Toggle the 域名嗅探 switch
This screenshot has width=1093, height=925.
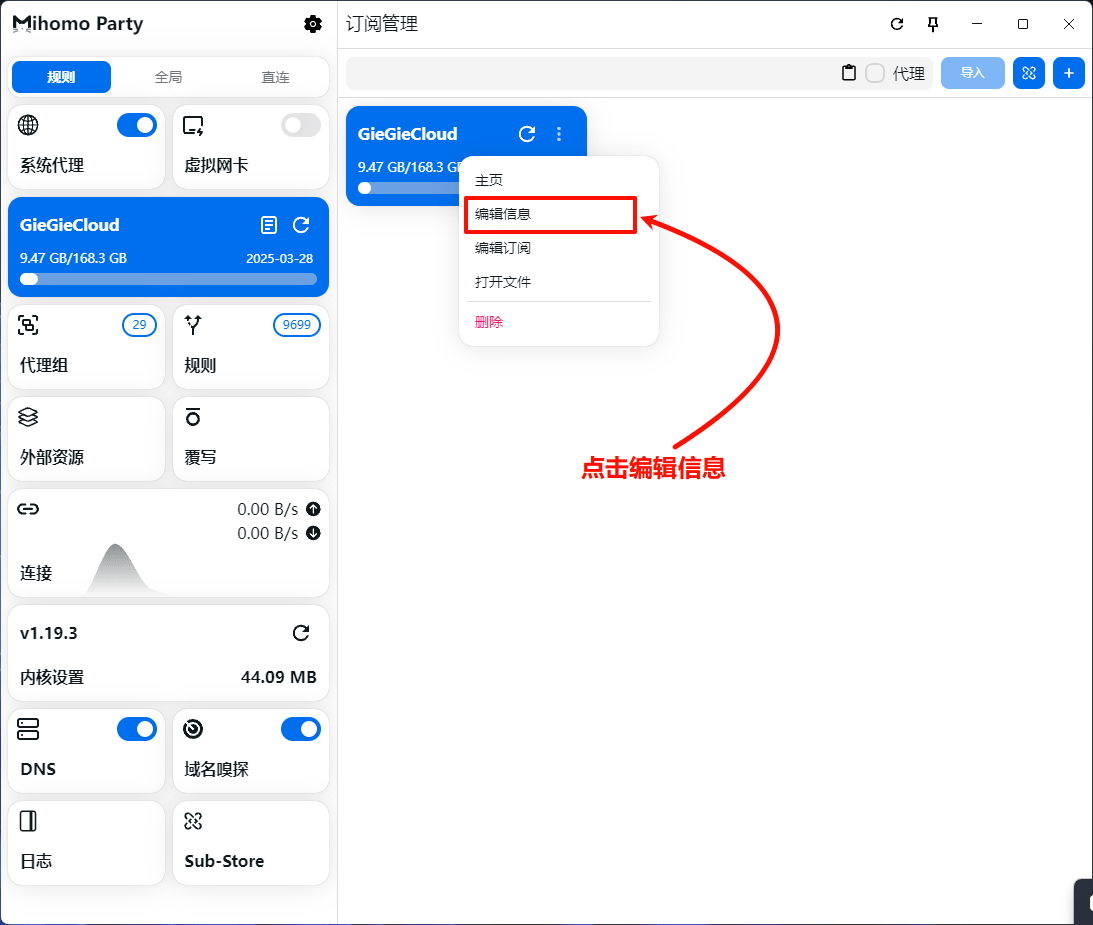tap(301, 729)
